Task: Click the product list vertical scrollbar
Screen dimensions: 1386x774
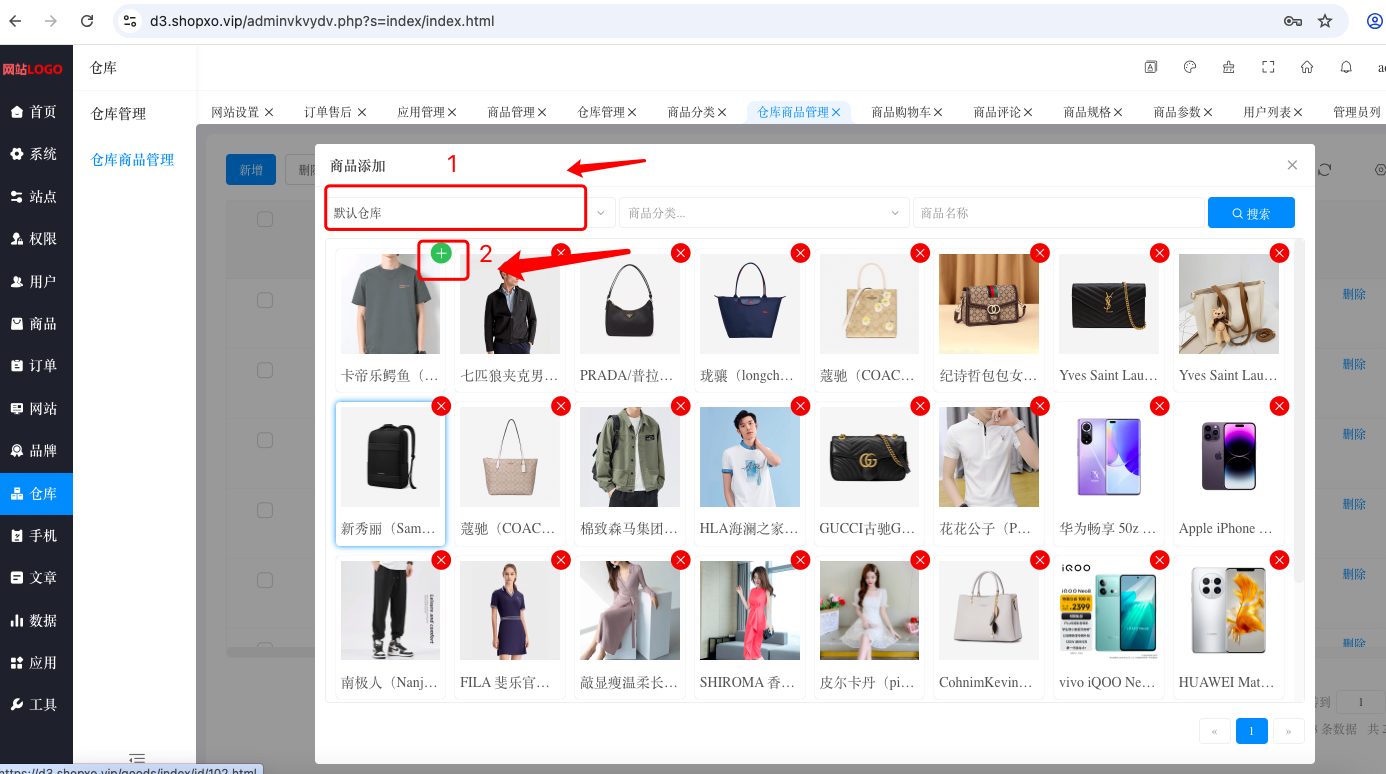Action: (x=1299, y=411)
